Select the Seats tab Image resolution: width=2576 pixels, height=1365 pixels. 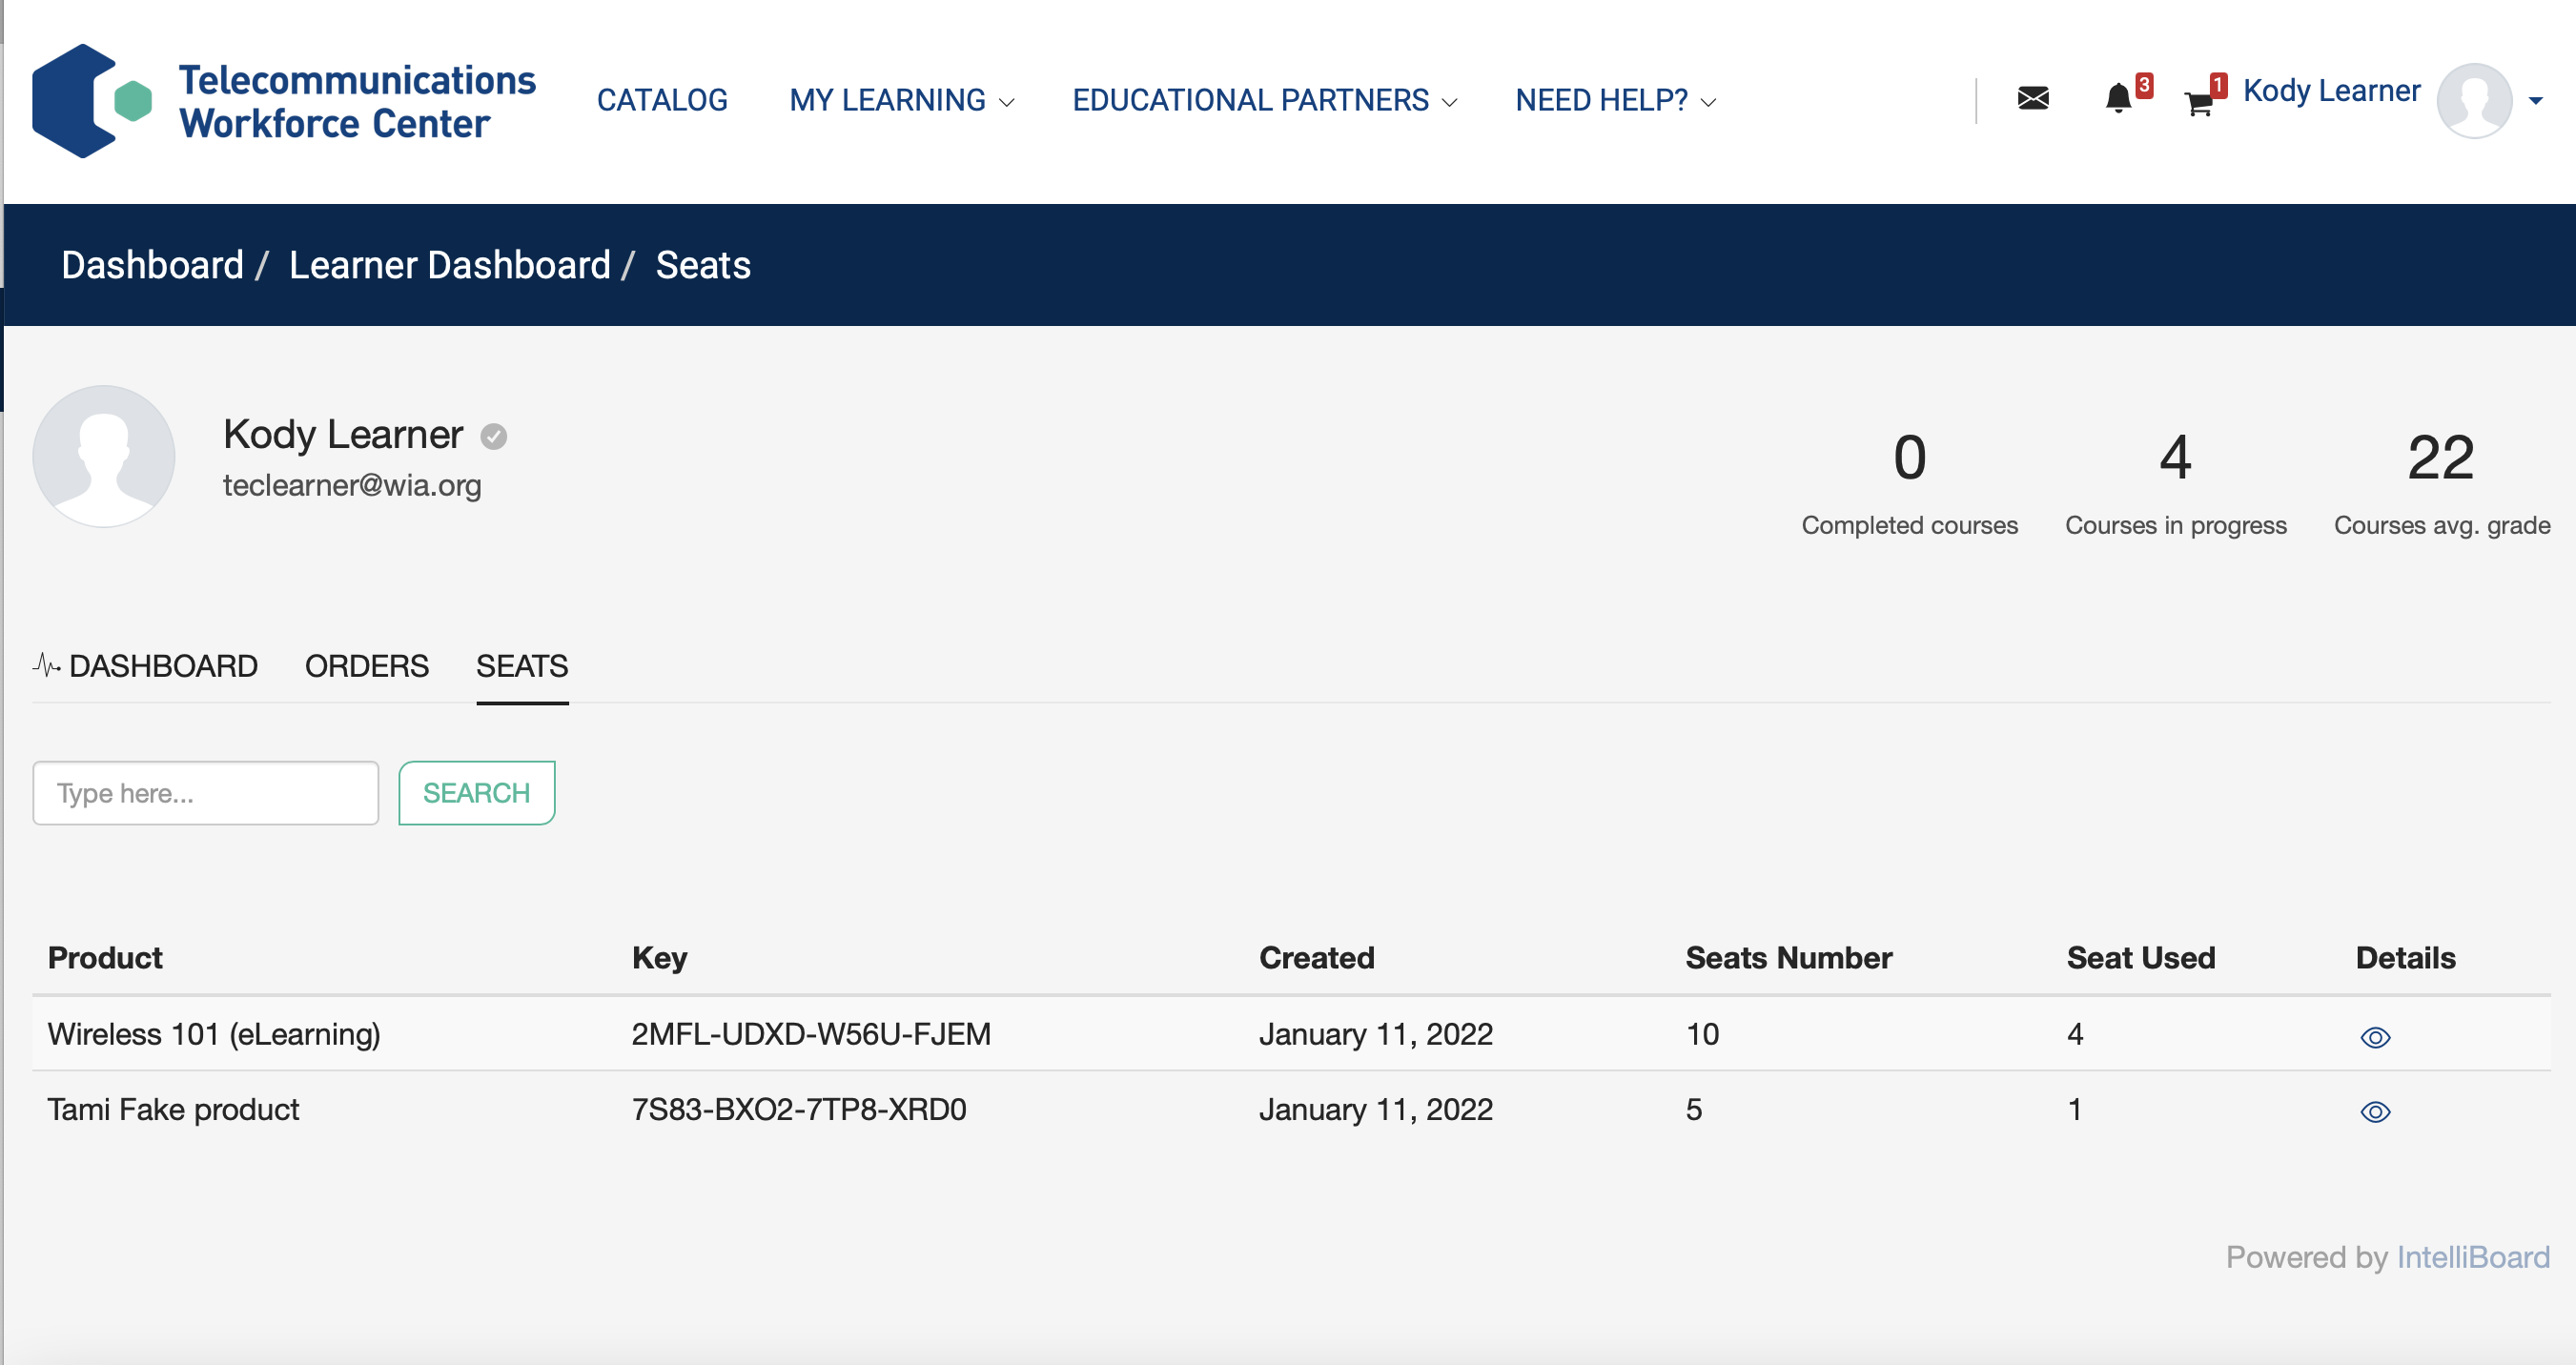click(521, 666)
